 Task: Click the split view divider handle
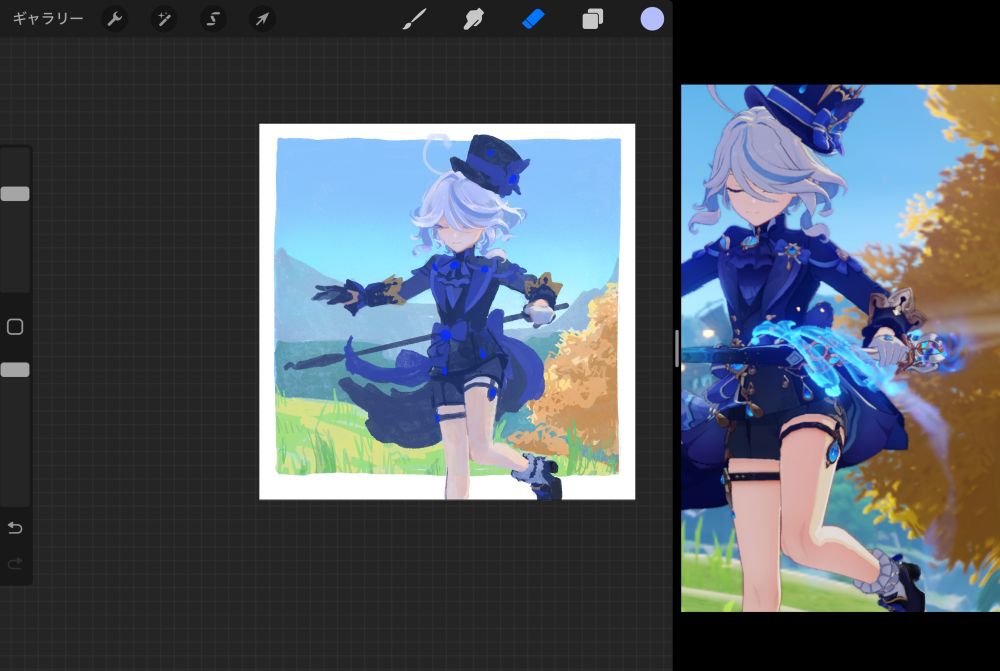(x=676, y=348)
